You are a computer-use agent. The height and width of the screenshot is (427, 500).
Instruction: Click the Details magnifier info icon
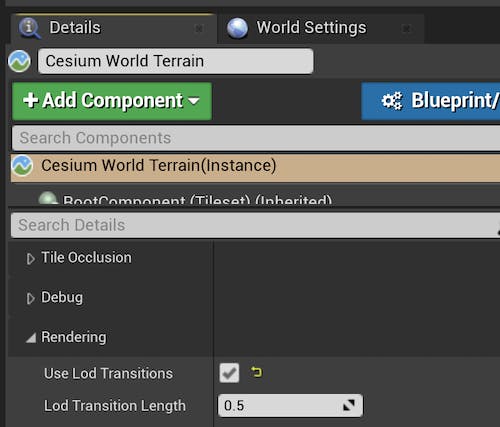pyautogui.click(x=29, y=28)
